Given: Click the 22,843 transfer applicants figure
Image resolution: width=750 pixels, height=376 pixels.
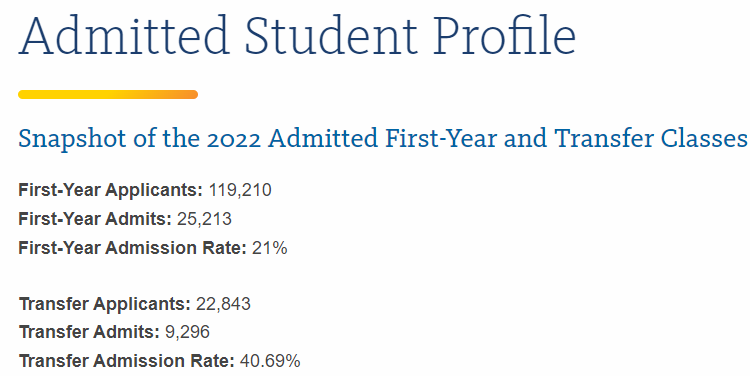Looking at the screenshot, I should [x=223, y=304].
